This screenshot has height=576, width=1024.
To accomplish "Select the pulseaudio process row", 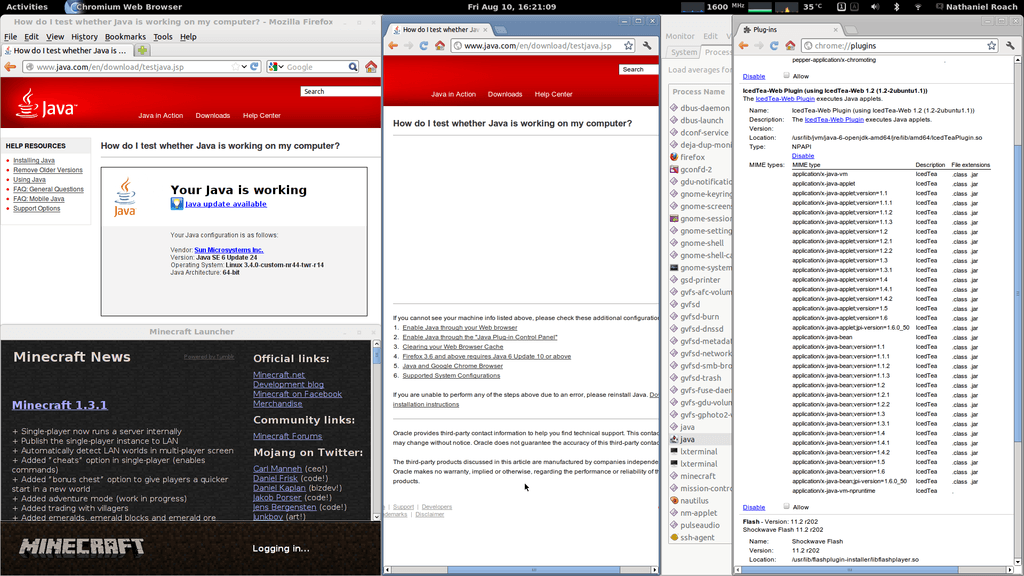I will [x=699, y=525].
